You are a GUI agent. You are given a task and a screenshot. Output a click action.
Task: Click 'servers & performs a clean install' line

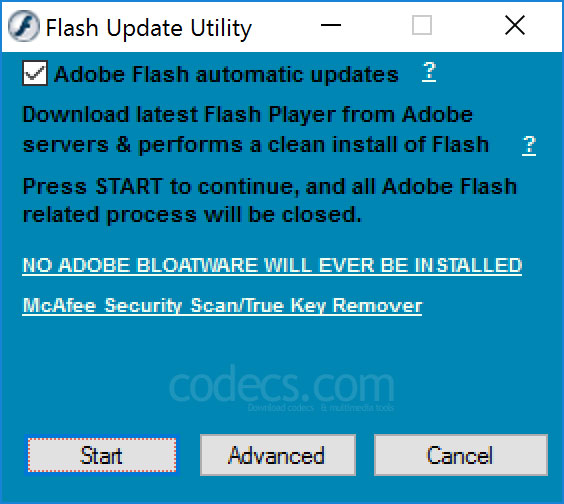click(x=255, y=145)
